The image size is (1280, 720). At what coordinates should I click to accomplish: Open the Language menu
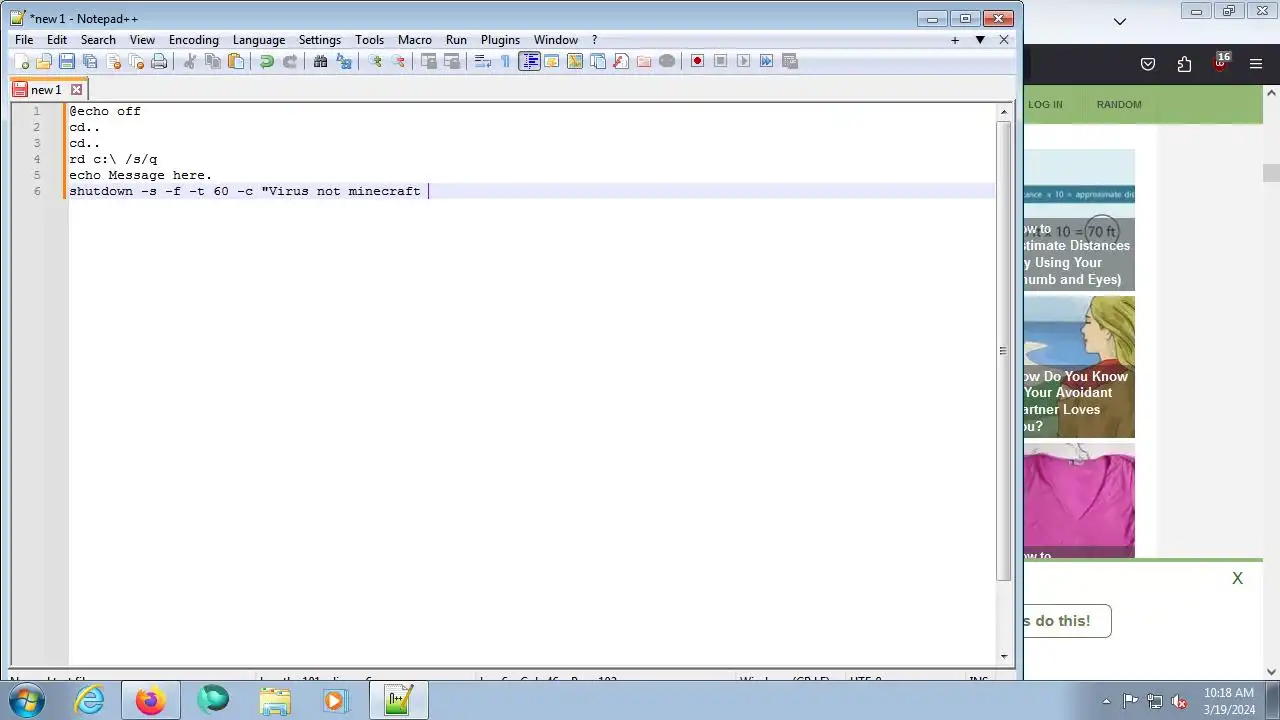coord(259,40)
